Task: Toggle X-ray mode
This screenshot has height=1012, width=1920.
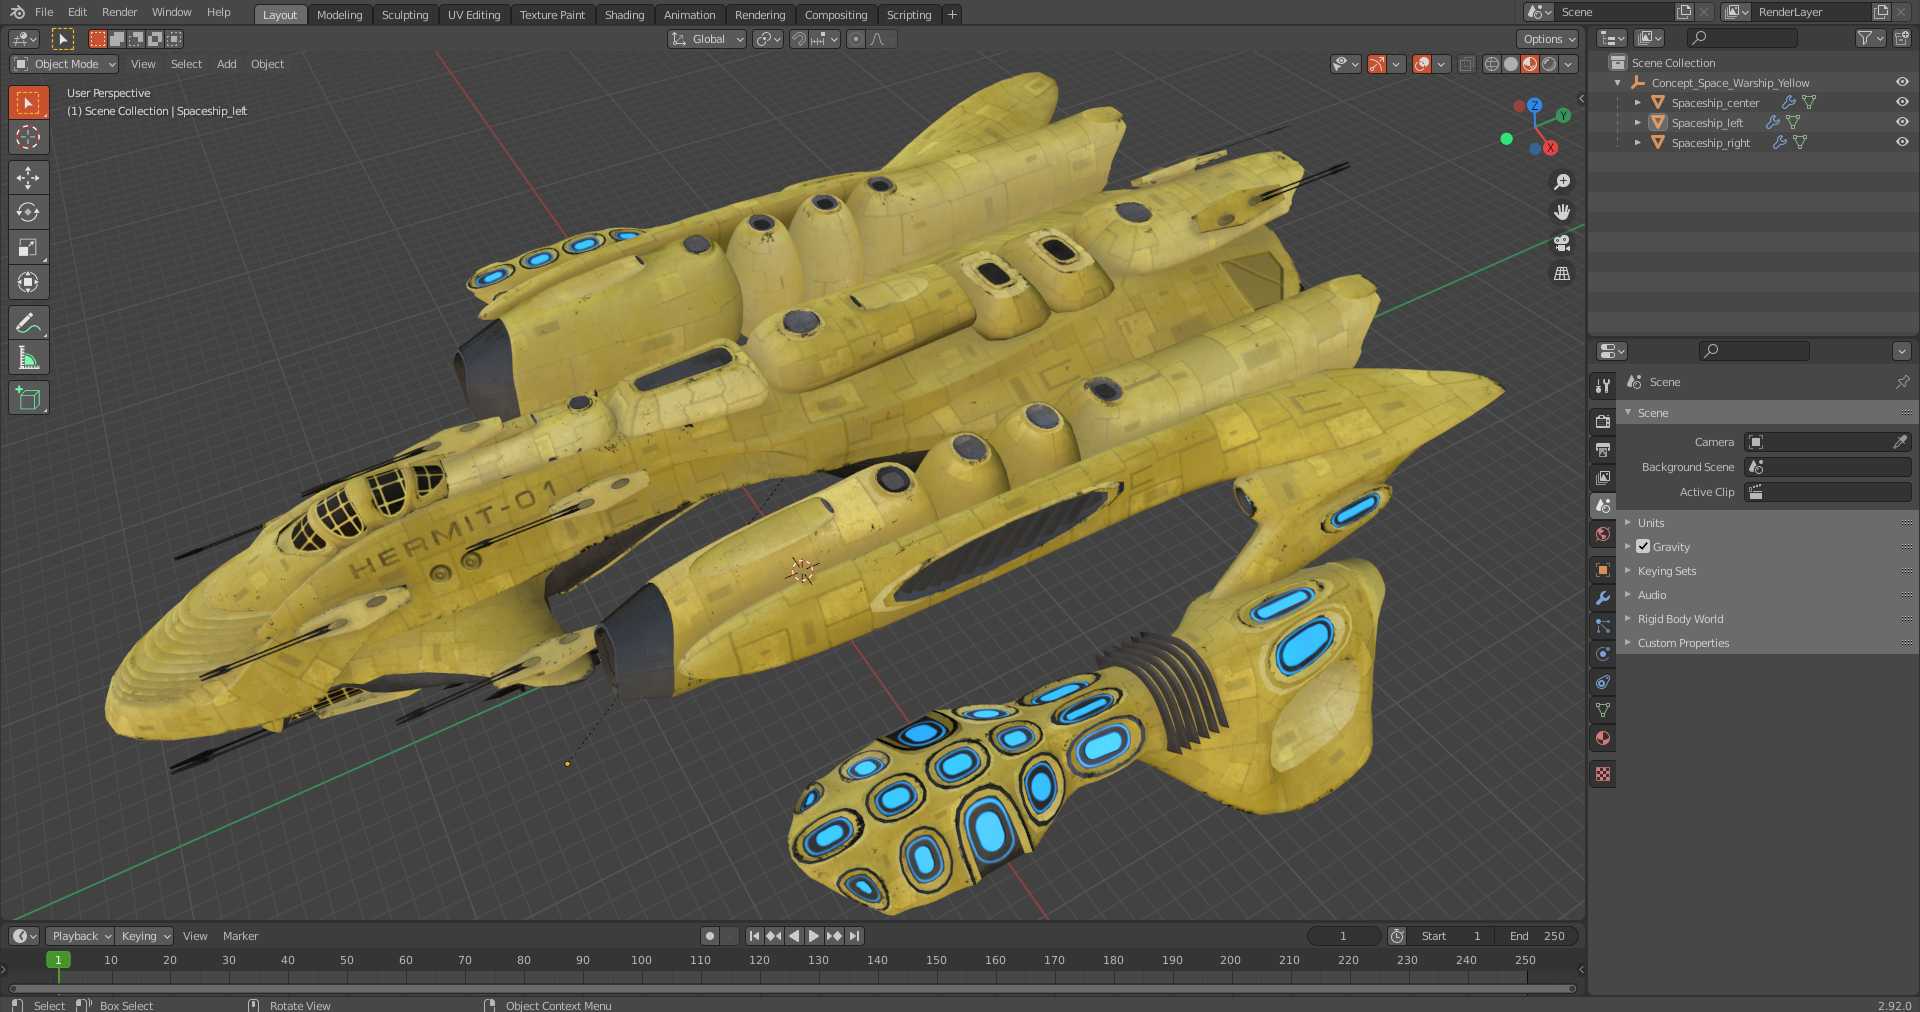Action: coord(1466,64)
